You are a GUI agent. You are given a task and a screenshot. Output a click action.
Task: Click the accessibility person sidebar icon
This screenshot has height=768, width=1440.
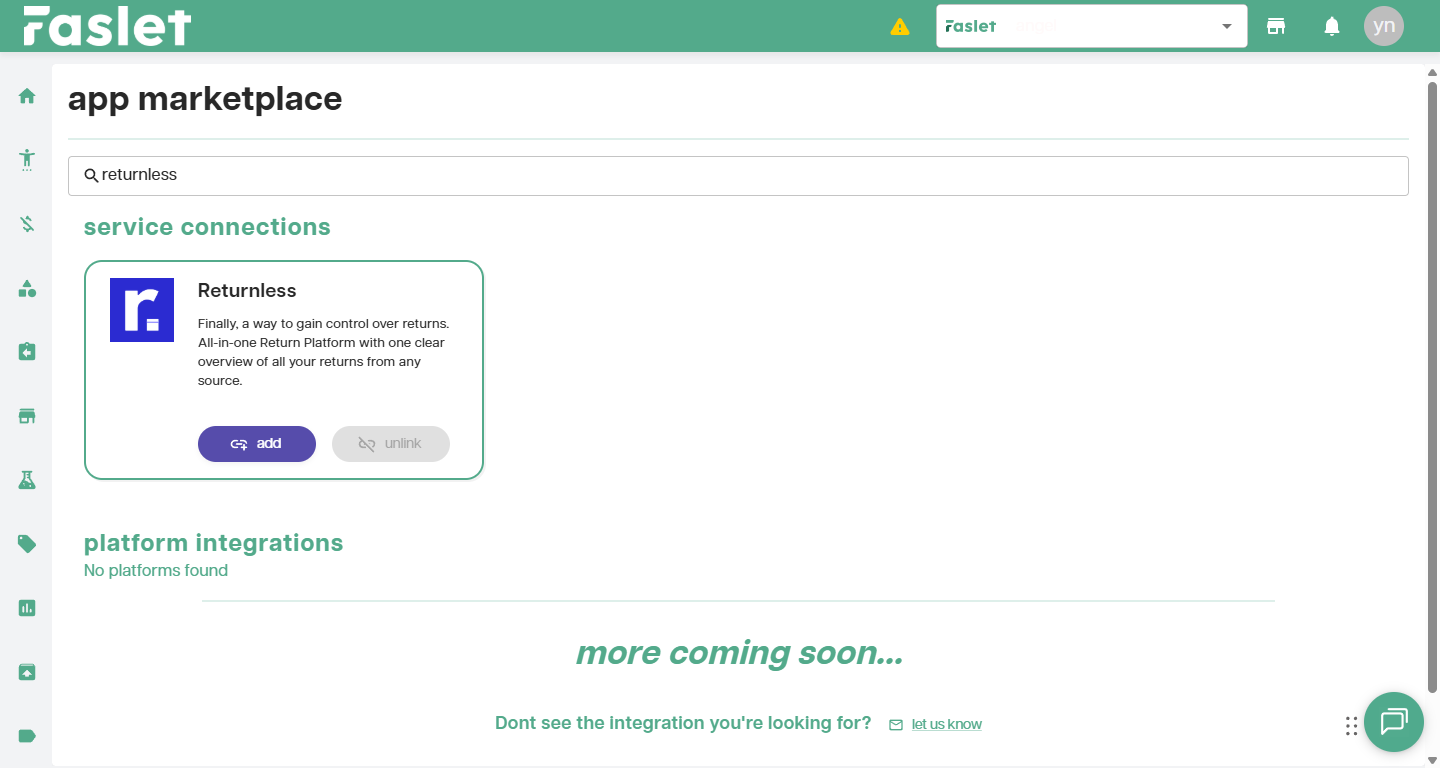[x=27, y=160]
